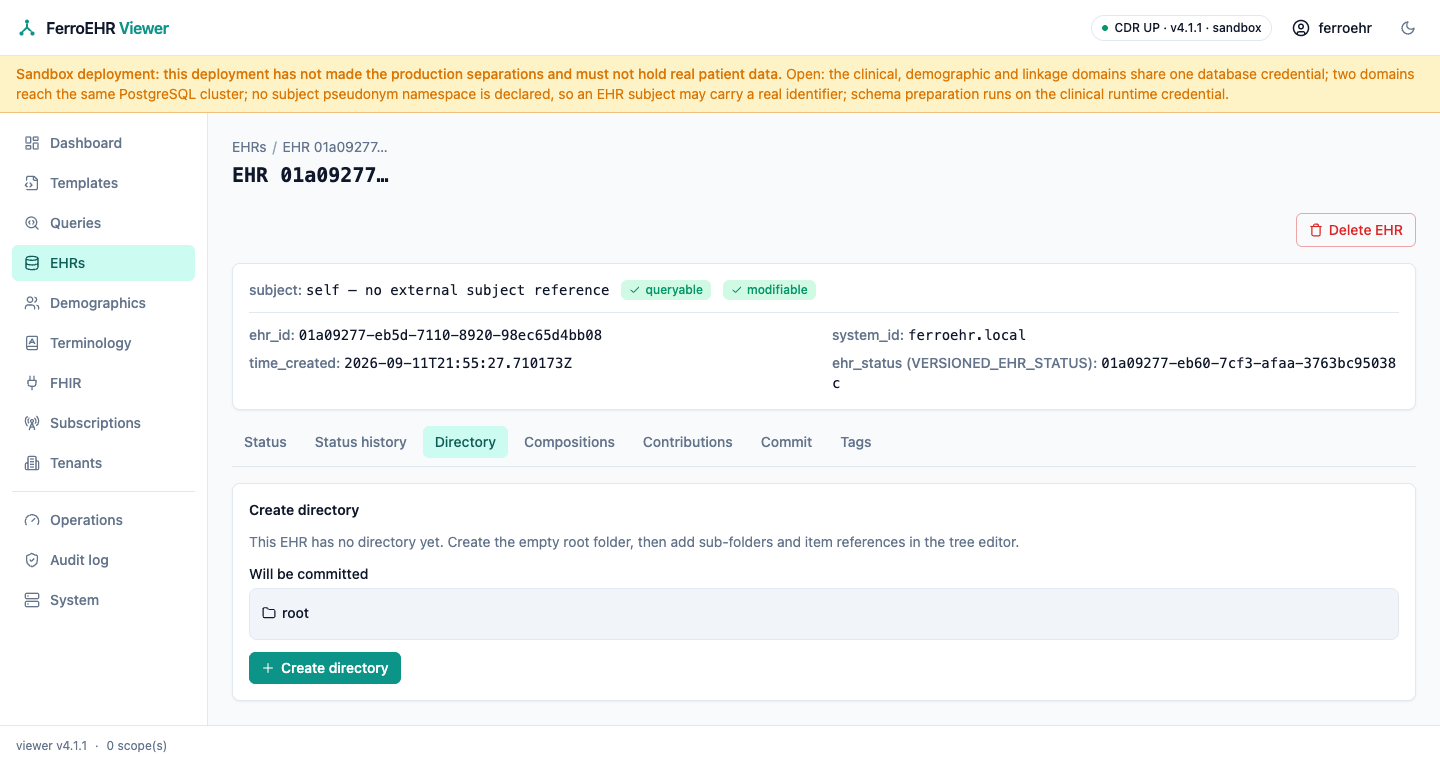Click the queryable status badge
1440x757 pixels.
666,290
